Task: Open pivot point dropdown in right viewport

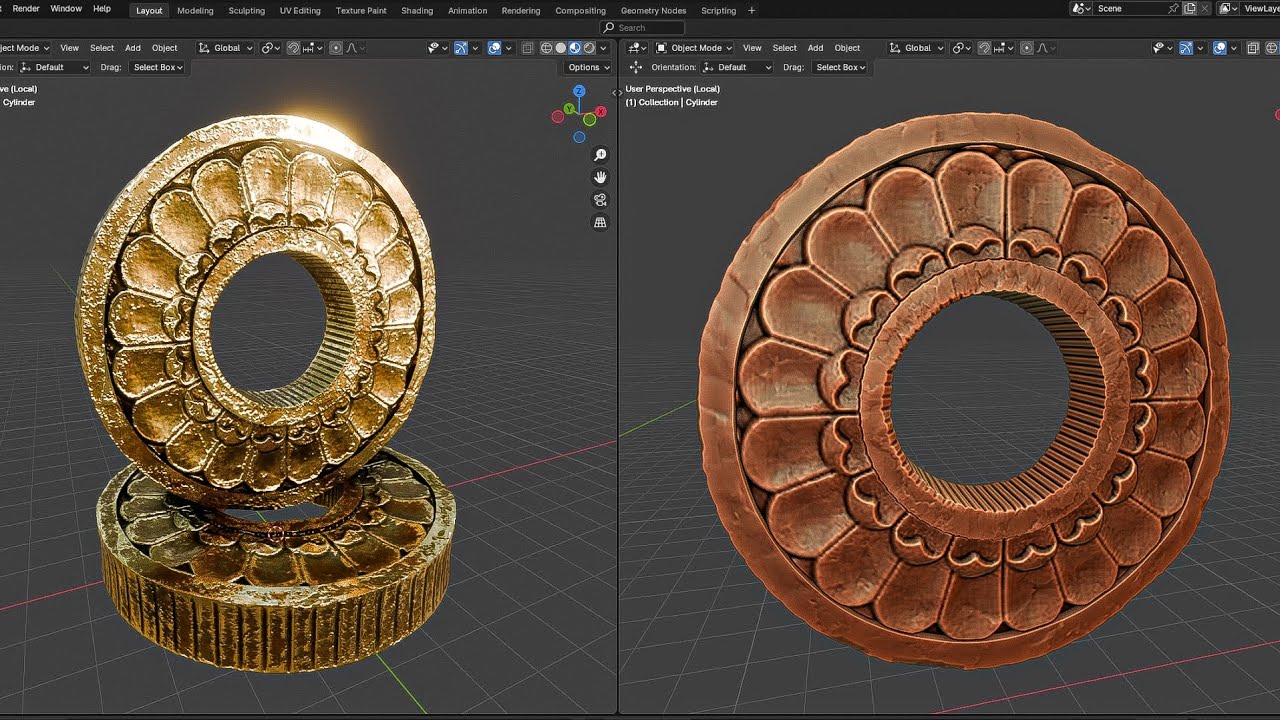Action: [x=962, y=48]
